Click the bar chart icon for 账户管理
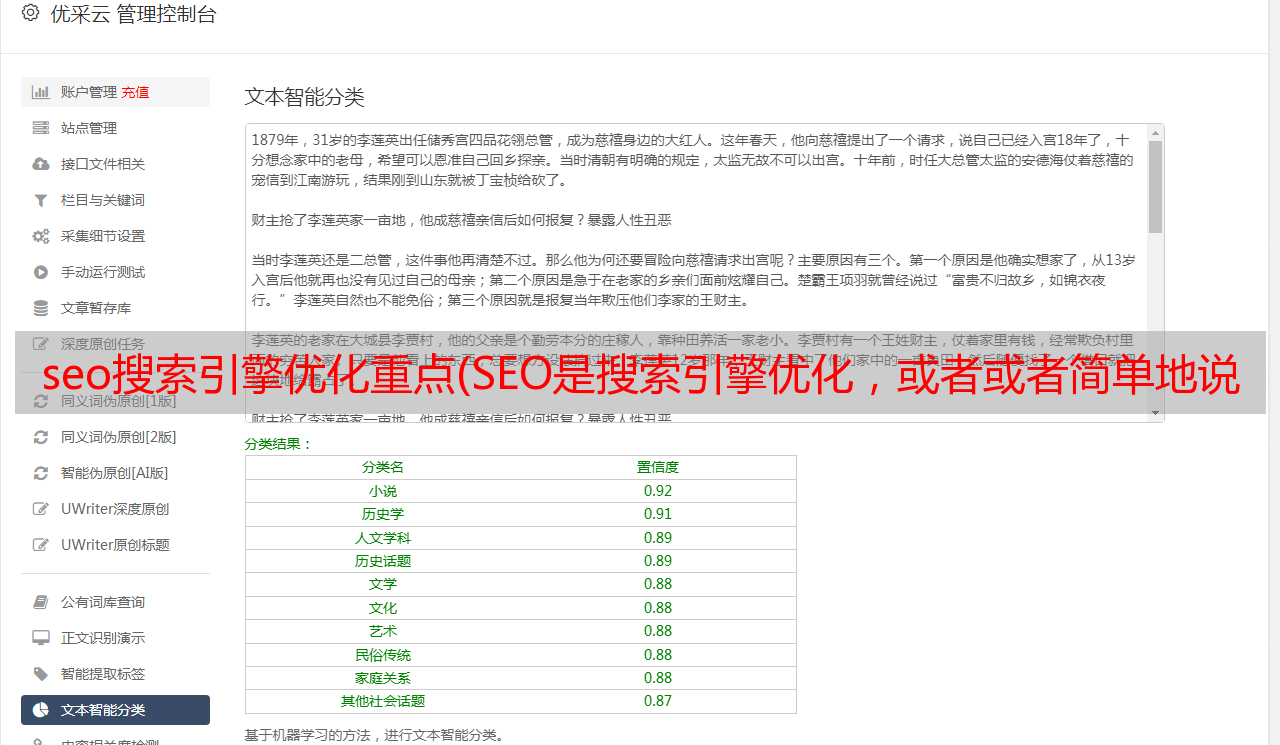 (x=41, y=92)
